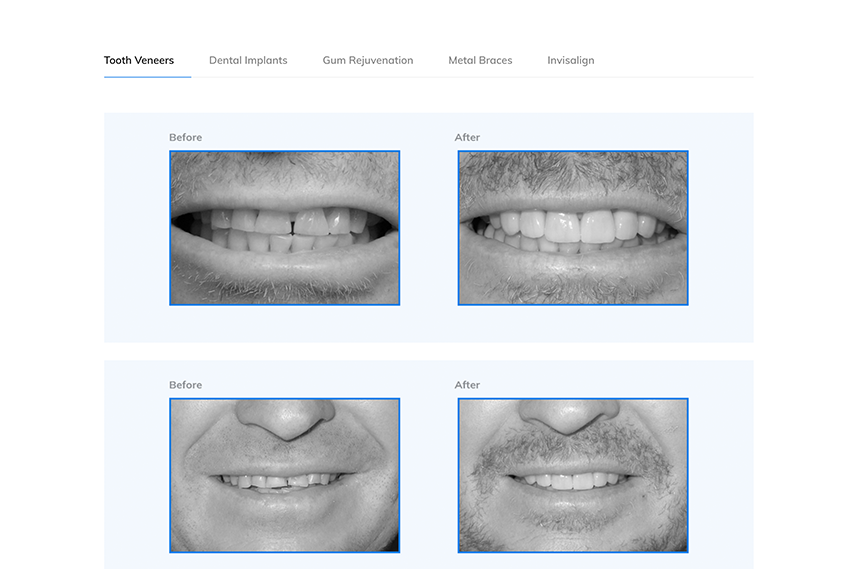The height and width of the screenshot is (569, 850).
Task: Click the After label in the second card
Action: pos(467,385)
